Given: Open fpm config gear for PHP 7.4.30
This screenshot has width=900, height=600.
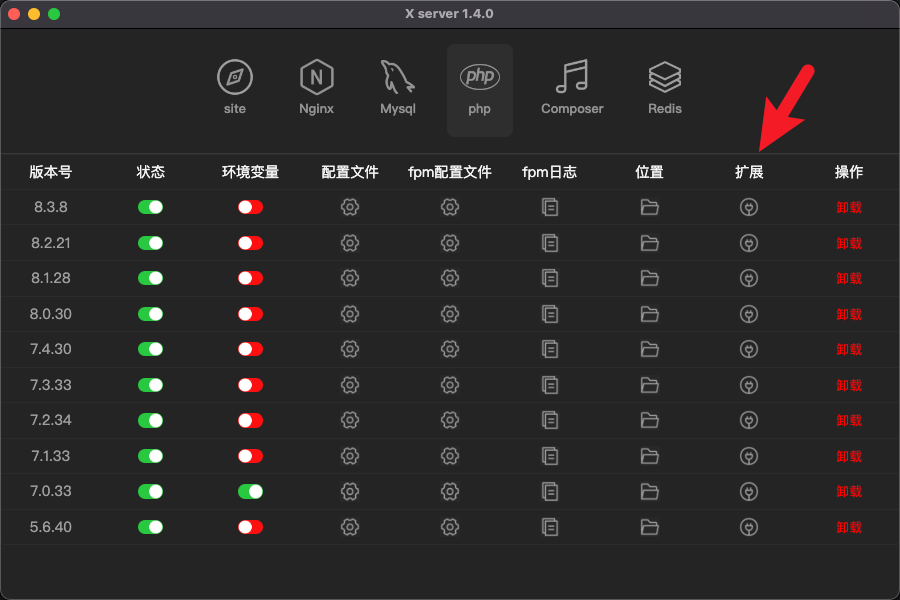Looking at the screenshot, I should (x=450, y=349).
